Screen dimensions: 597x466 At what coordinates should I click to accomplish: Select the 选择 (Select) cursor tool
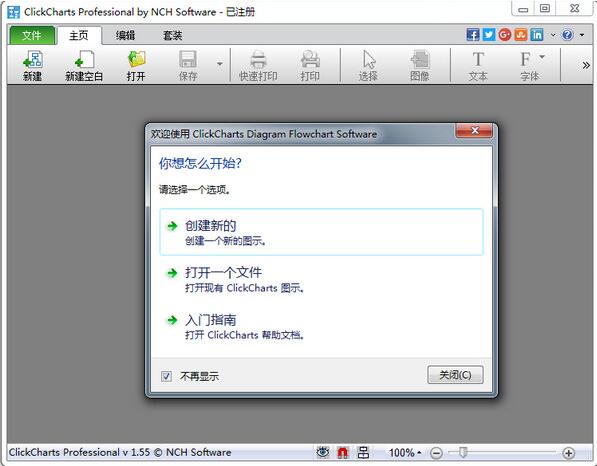pyautogui.click(x=369, y=66)
